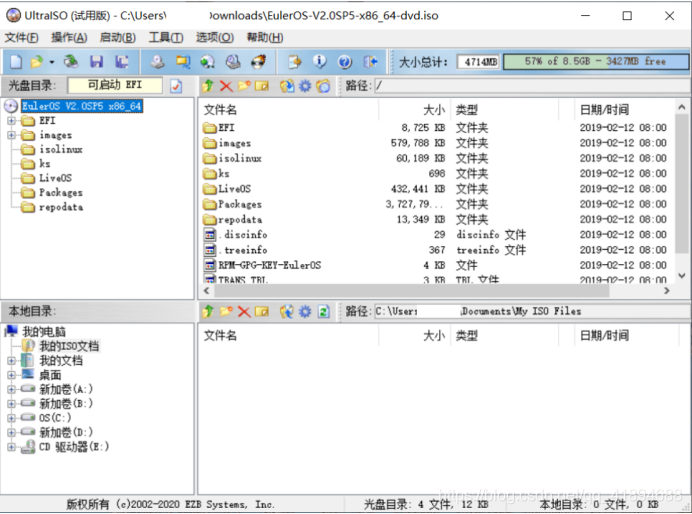
Task: Open the 文件(F) menu
Action: (x=21, y=38)
